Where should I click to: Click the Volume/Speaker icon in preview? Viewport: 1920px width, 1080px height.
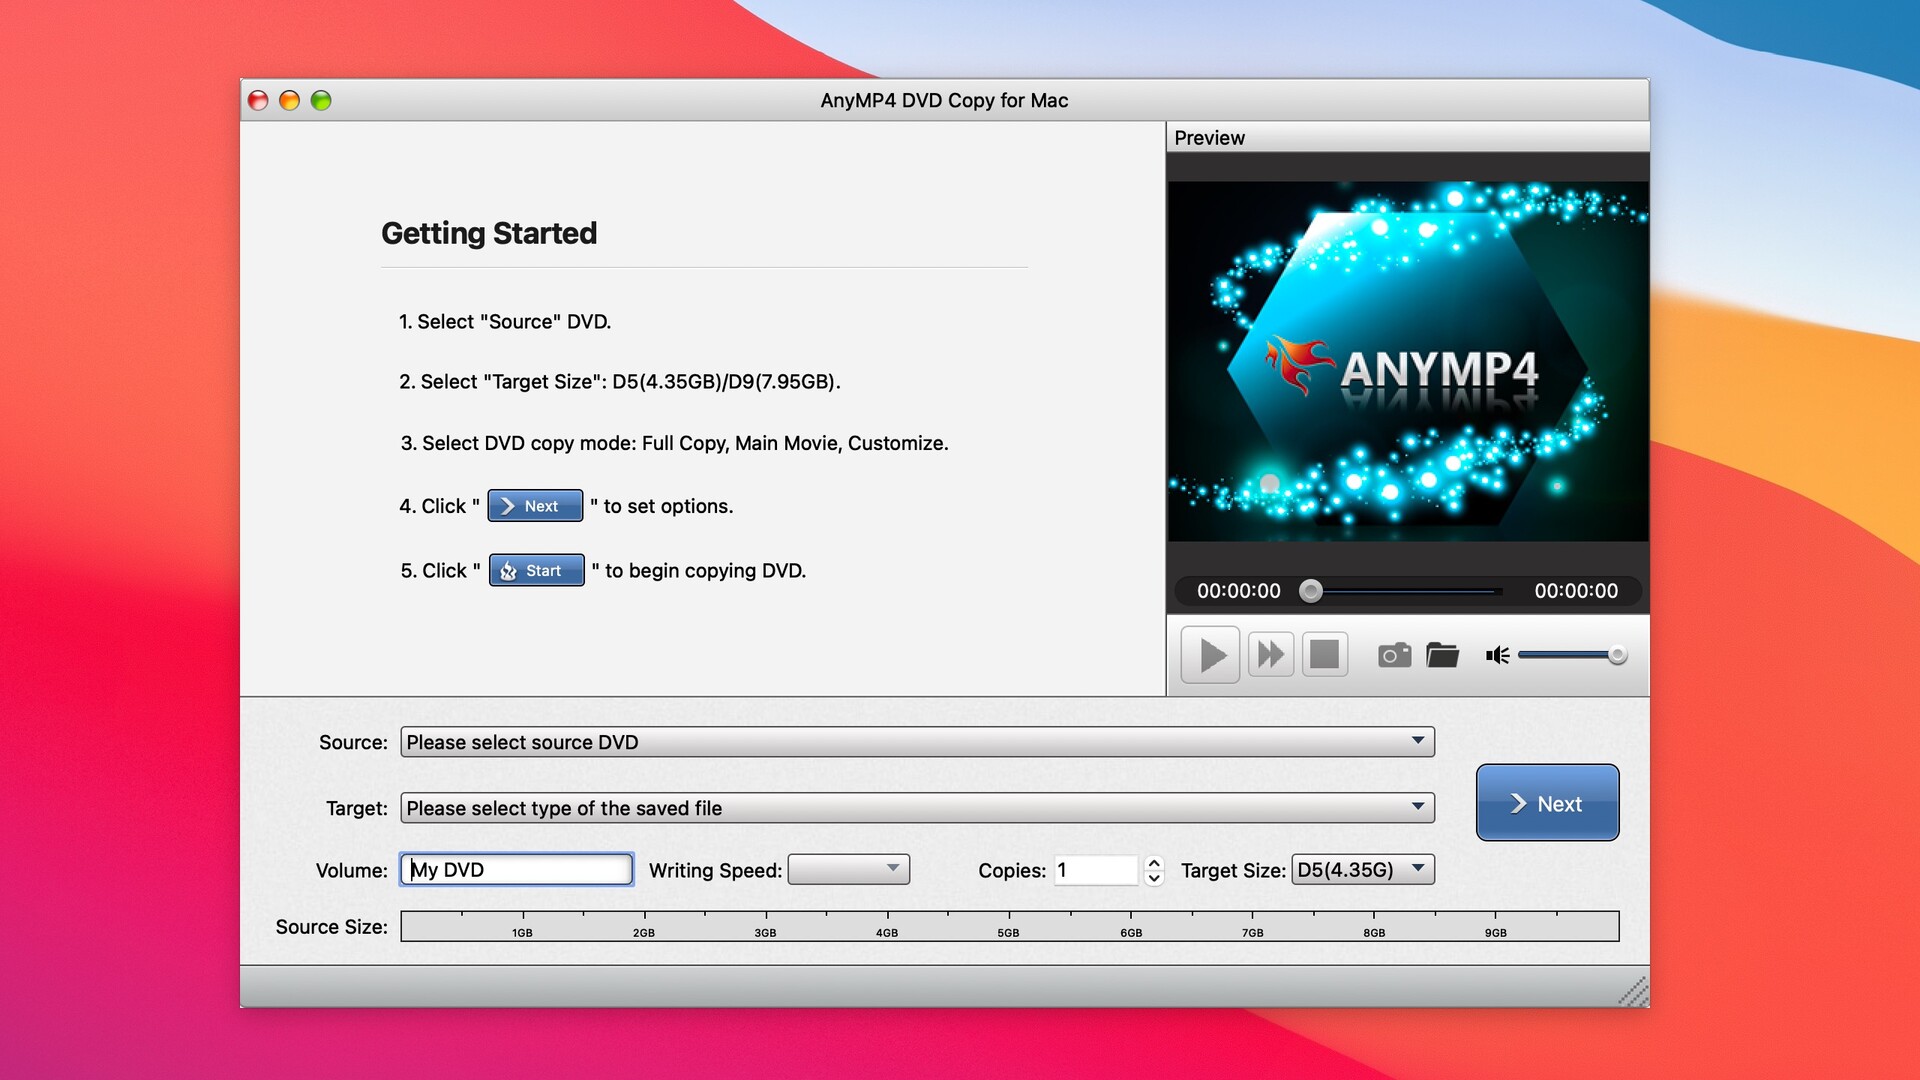point(1497,654)
